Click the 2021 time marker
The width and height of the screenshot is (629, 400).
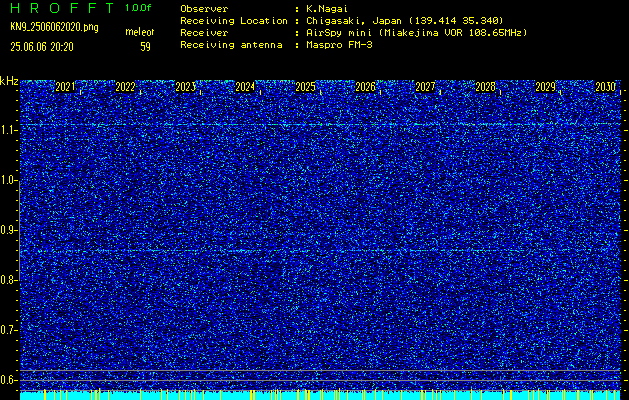(65, 87)
